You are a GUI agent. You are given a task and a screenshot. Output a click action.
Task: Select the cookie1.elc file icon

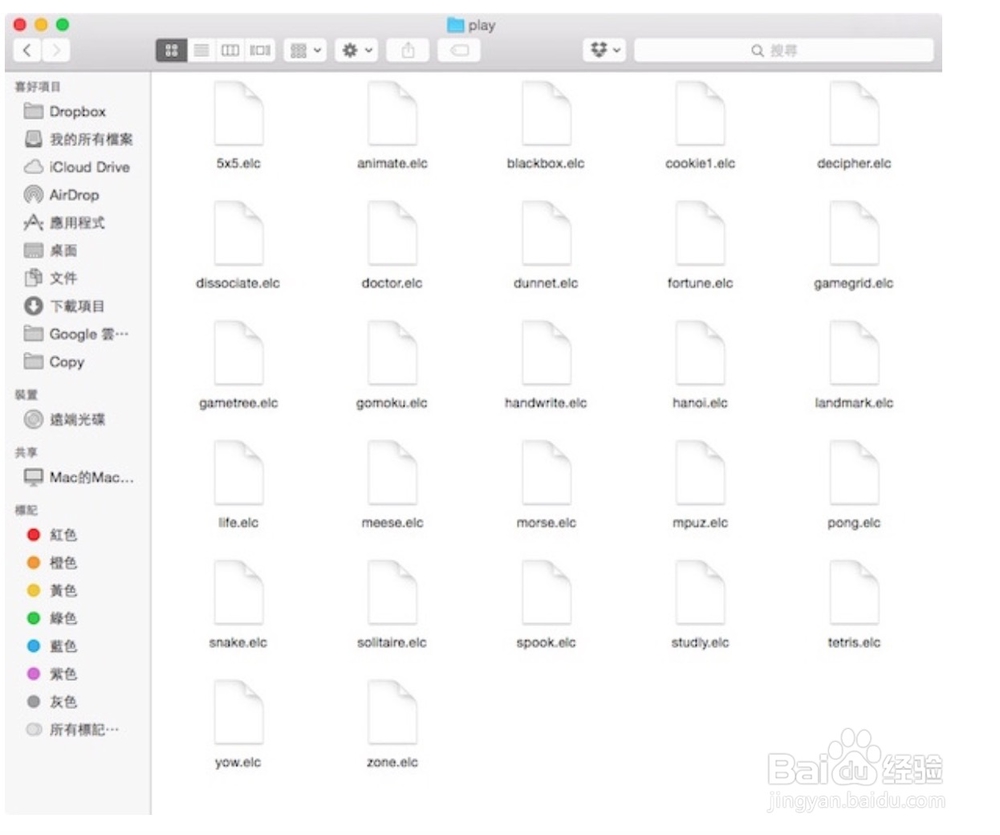[x=700, y=114]
